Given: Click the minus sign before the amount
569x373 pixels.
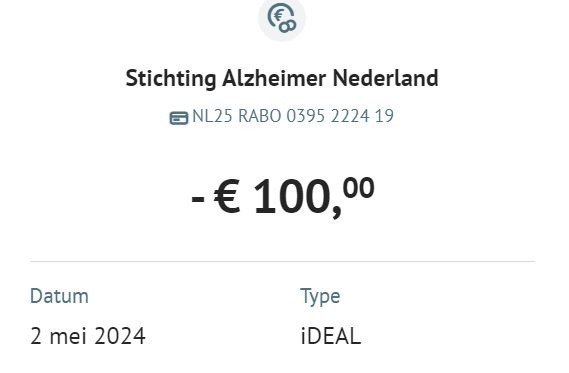Looking at the screenshot, I should [x=198, y=198].
